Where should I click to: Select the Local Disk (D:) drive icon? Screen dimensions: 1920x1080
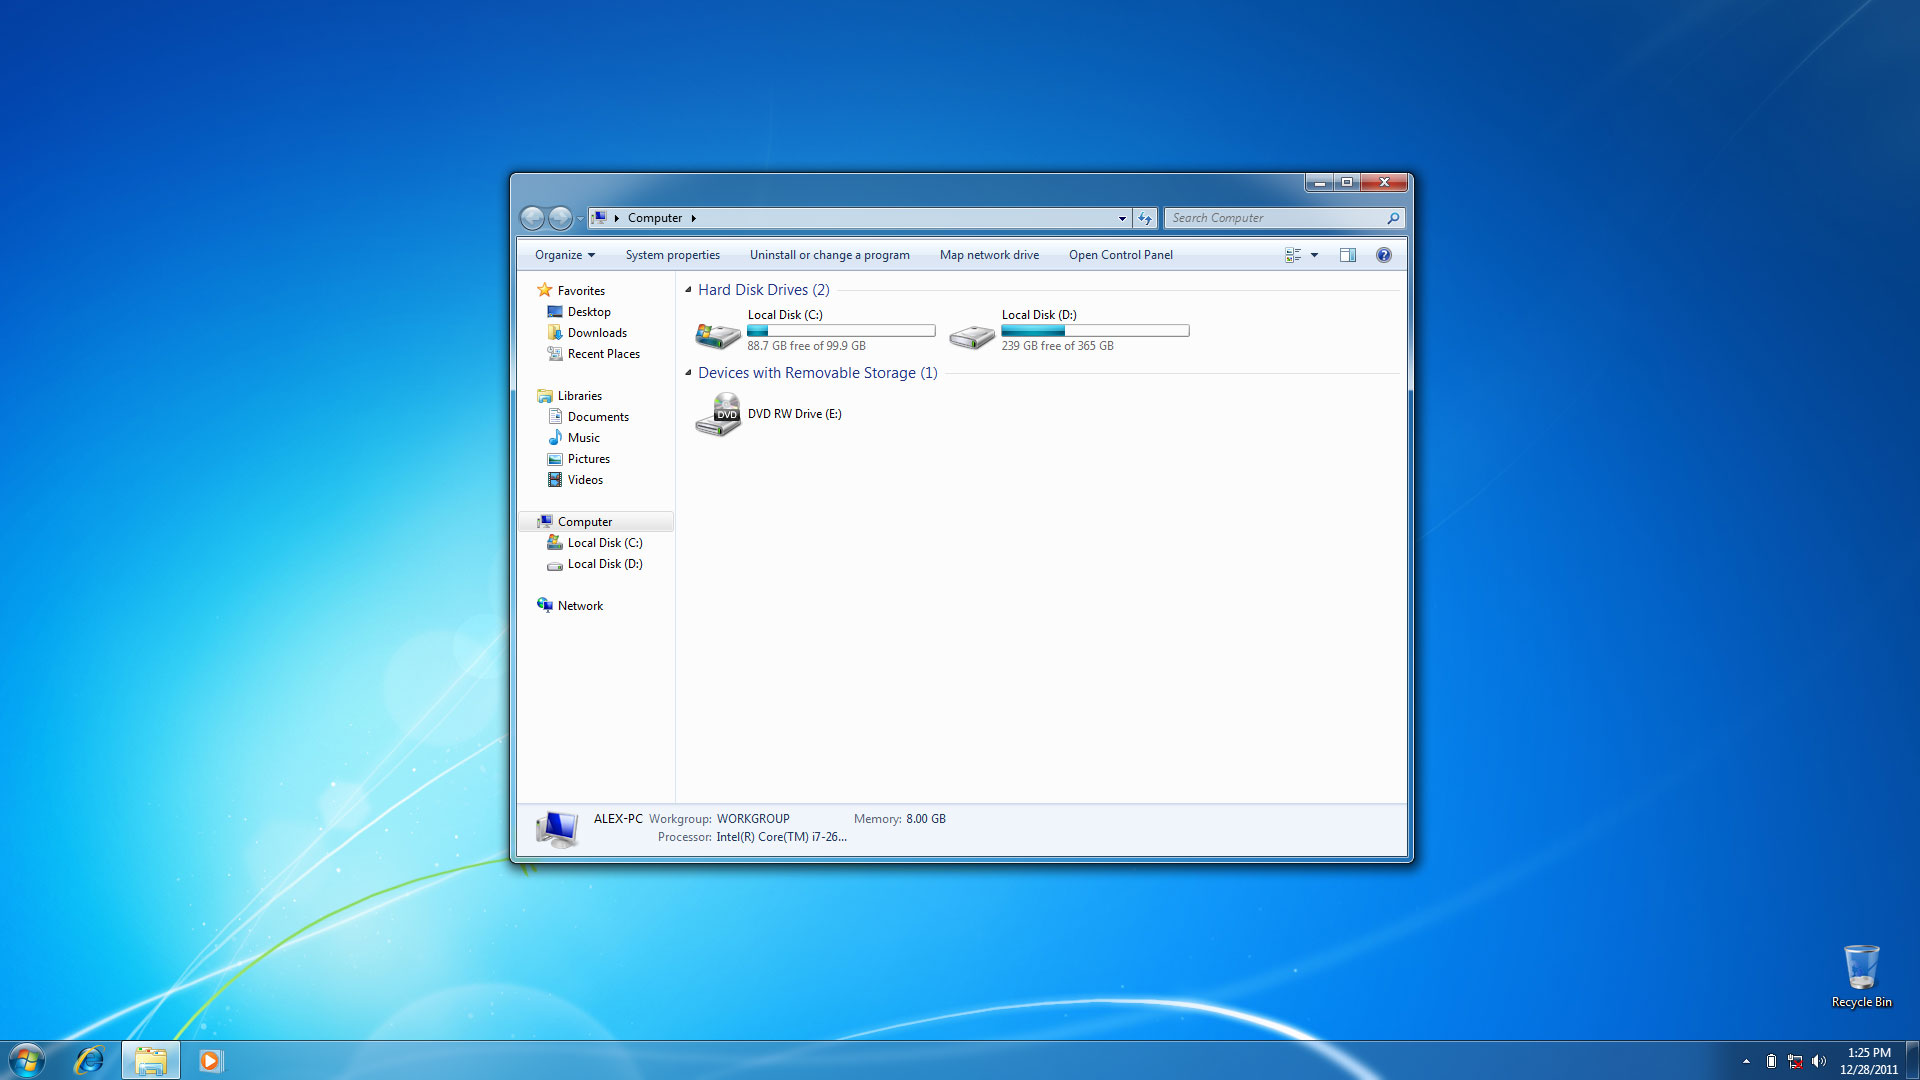971,334
